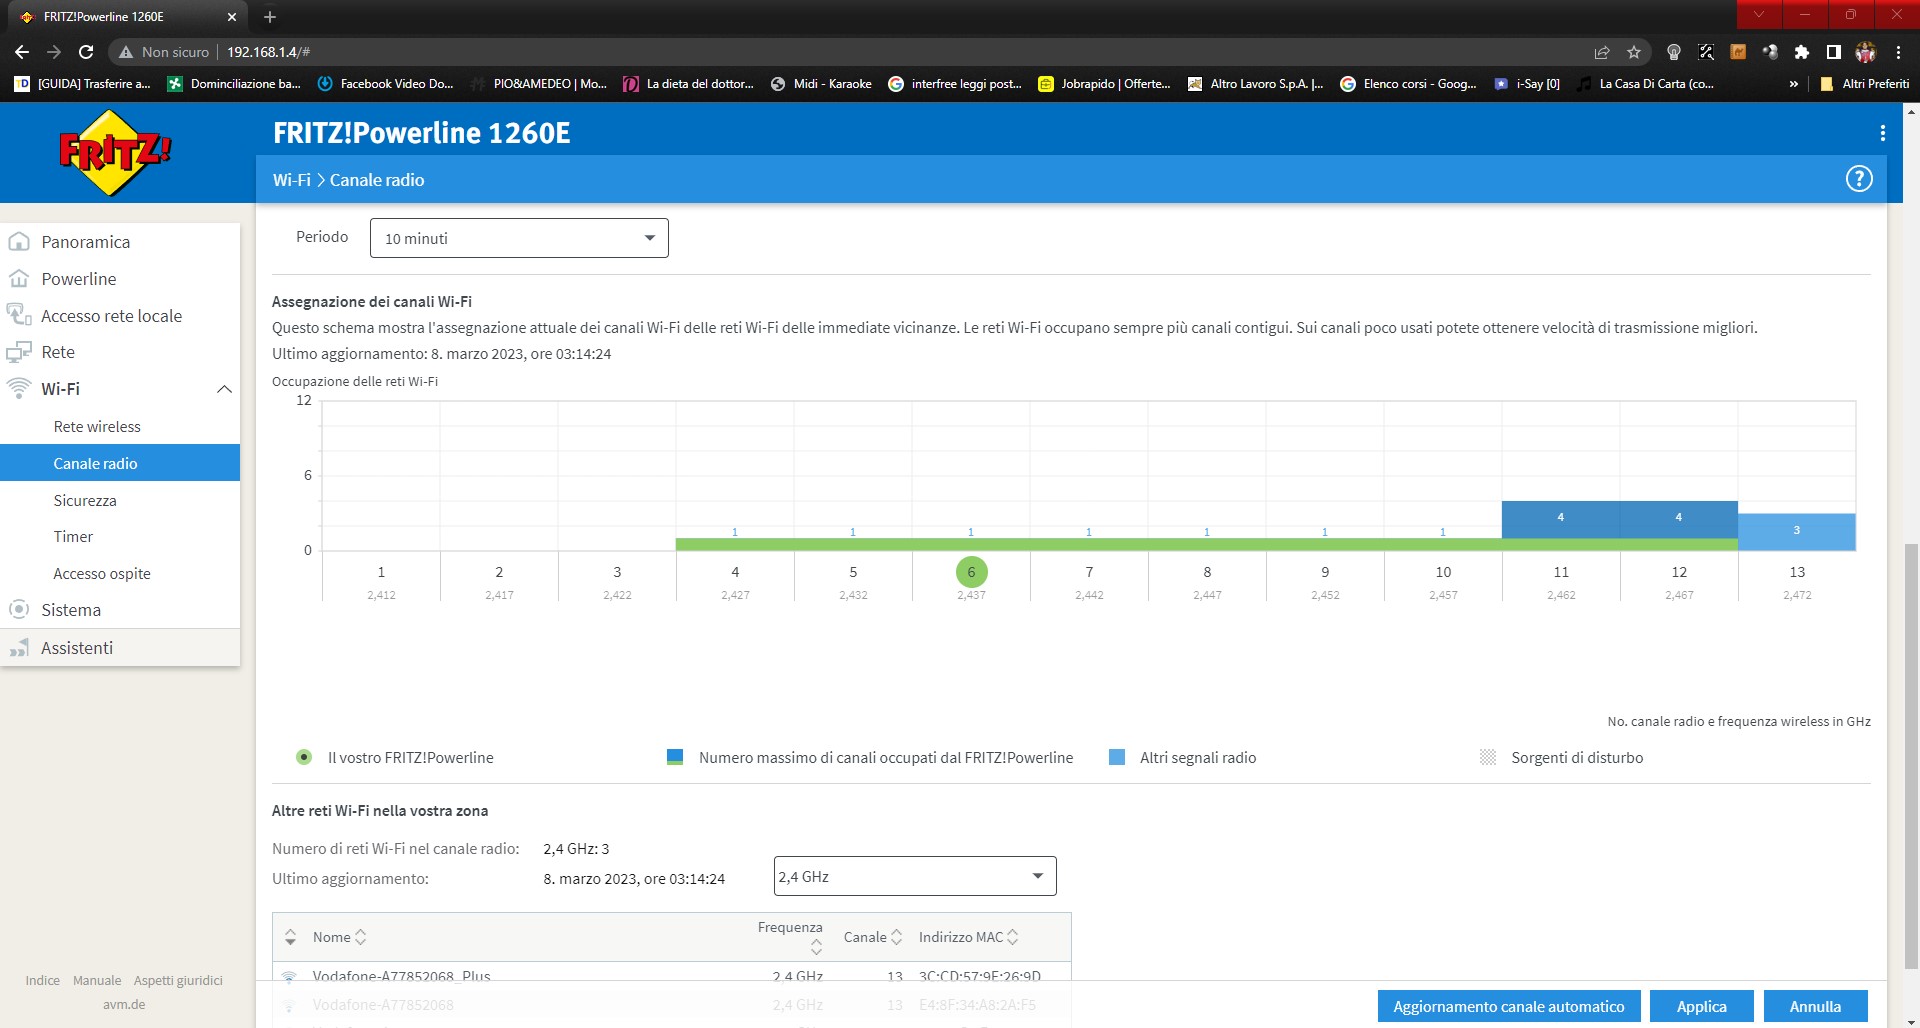This screenshot has width=1920, height=1028.
Task: Click the Panoramica home icon
Action: 19,242
